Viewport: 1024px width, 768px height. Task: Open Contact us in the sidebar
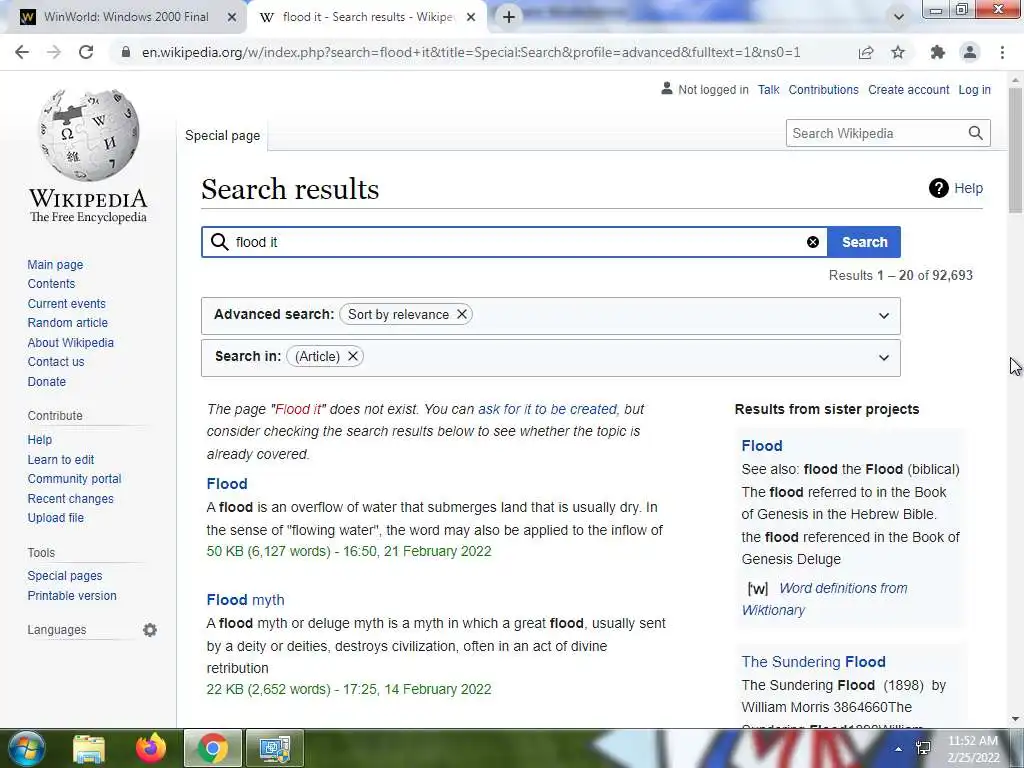coord(56,362)
